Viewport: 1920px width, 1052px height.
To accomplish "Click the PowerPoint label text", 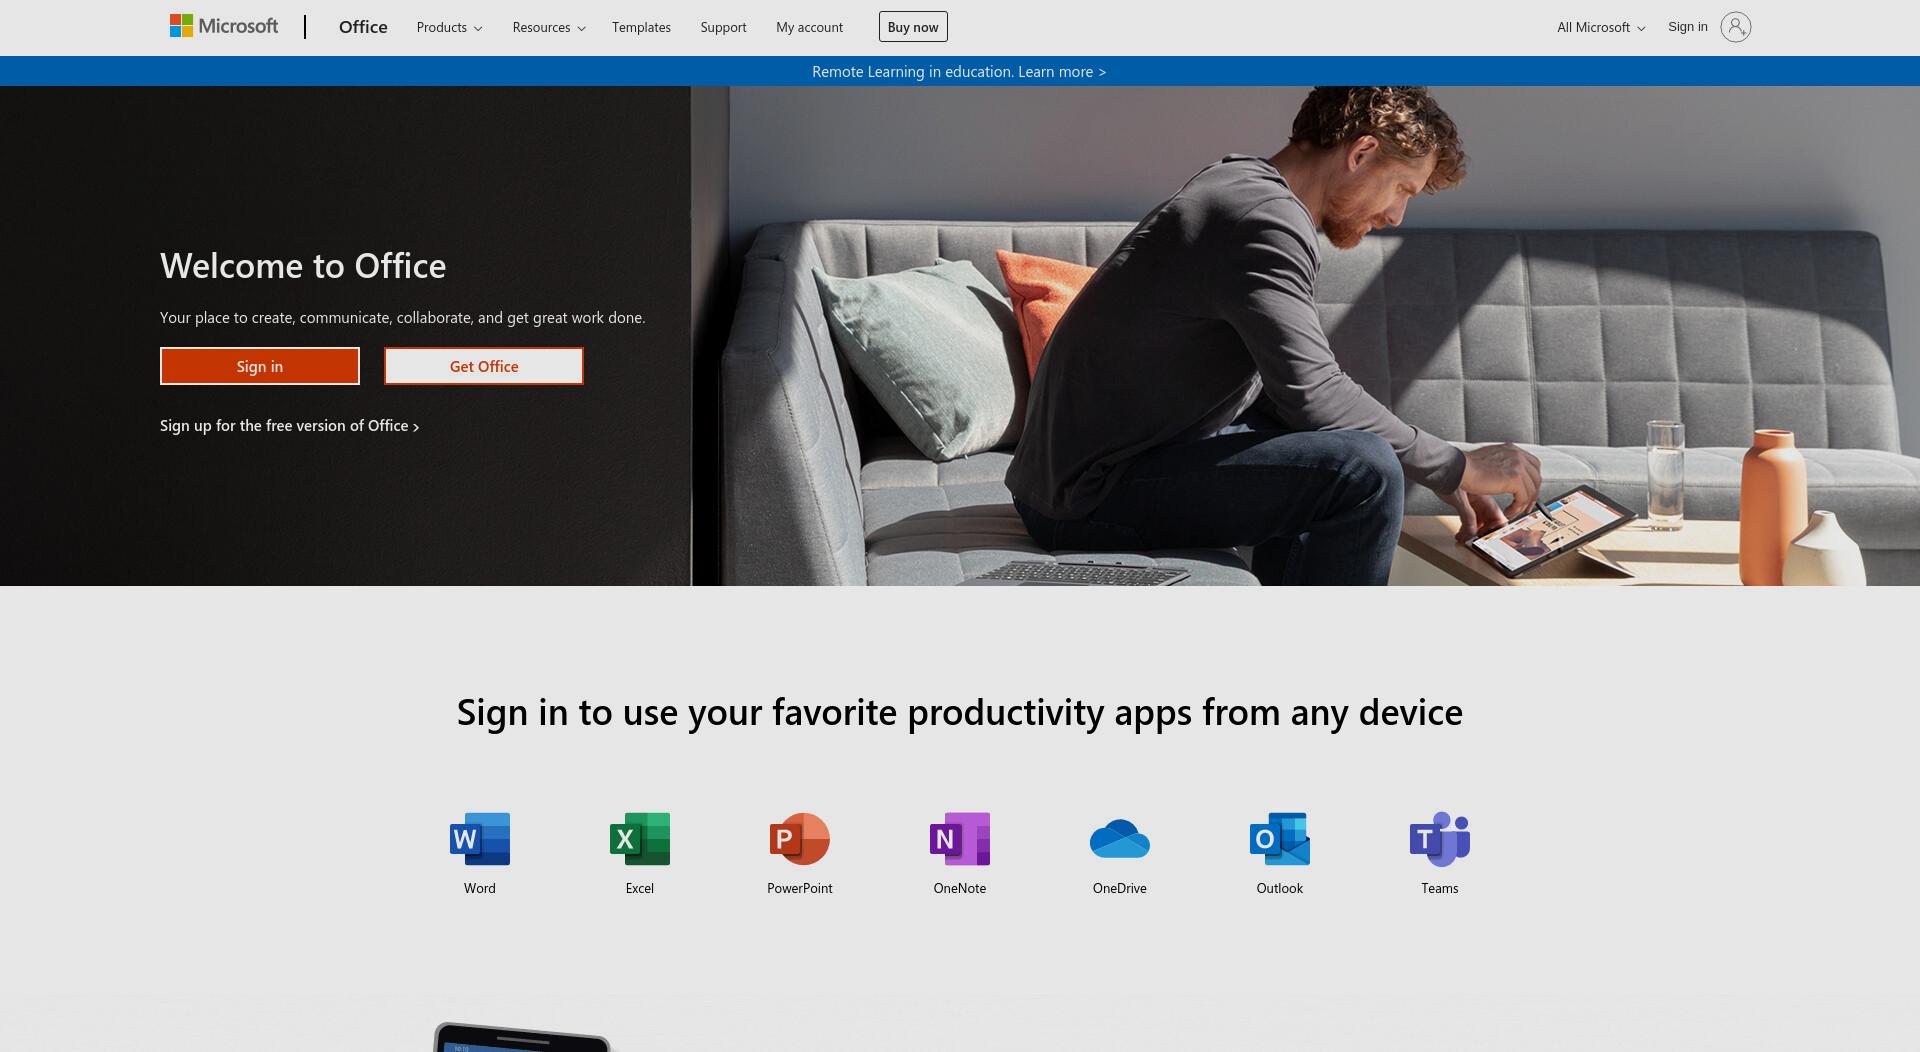I will (x=800, y=888).
